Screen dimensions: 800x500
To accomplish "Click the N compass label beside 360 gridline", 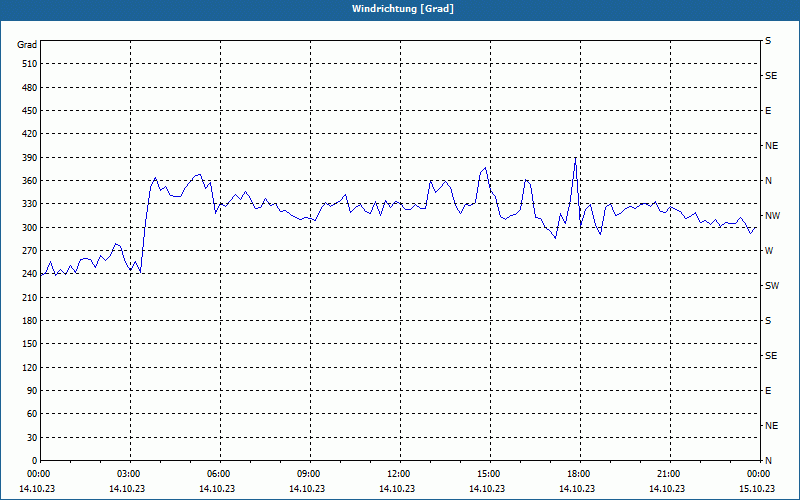I will tap(768, 181).
